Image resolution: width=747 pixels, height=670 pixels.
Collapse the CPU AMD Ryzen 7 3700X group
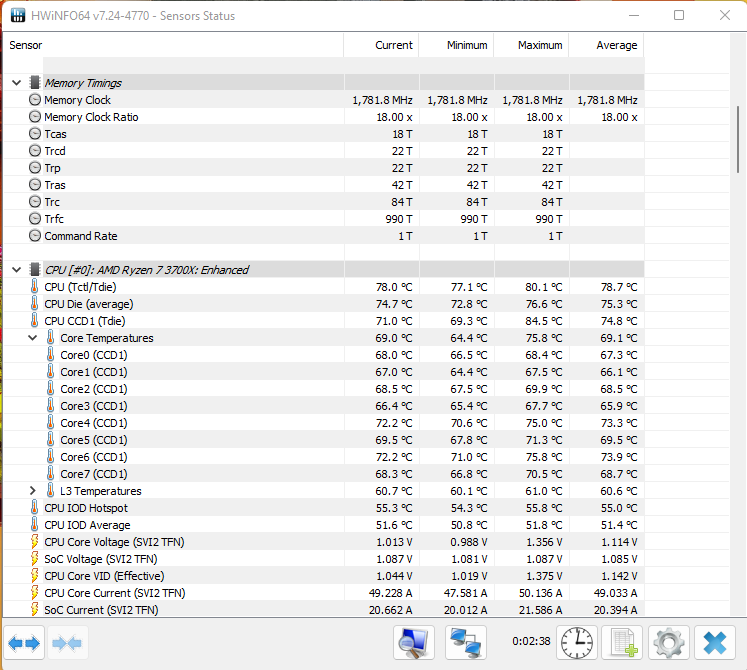[17, 270]
